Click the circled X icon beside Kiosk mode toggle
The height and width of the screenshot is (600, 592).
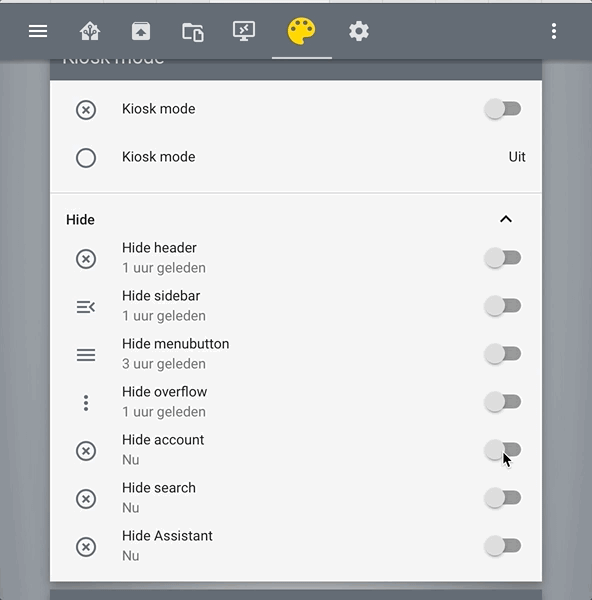86,110
